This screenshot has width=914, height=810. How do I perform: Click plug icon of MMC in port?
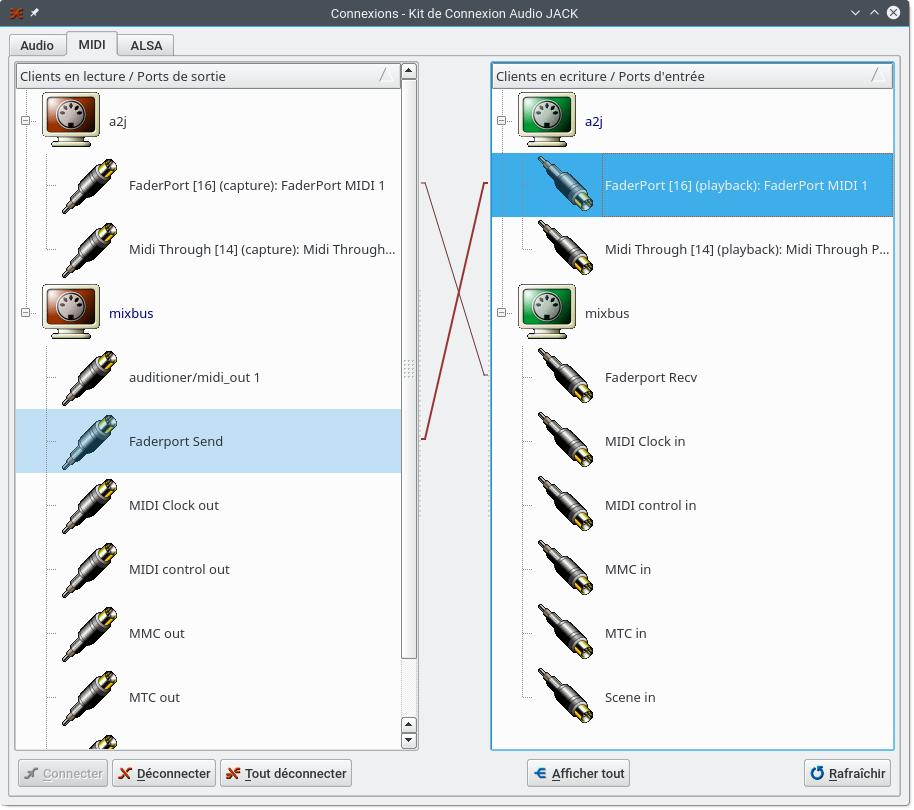565,568
